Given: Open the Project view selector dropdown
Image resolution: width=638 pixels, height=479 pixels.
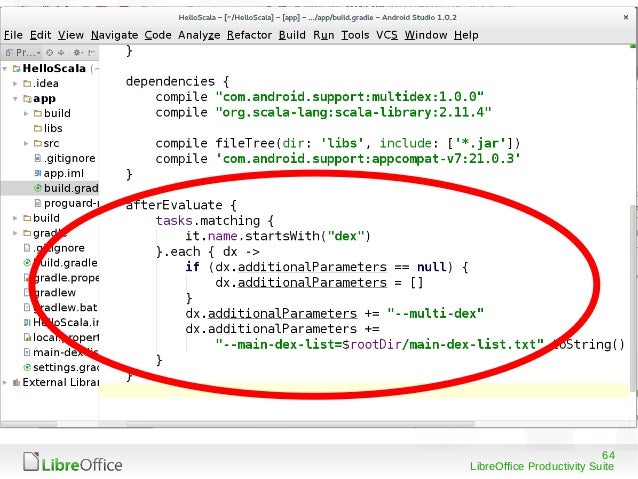Looking at the screenshot, I should tap(23, 52).
